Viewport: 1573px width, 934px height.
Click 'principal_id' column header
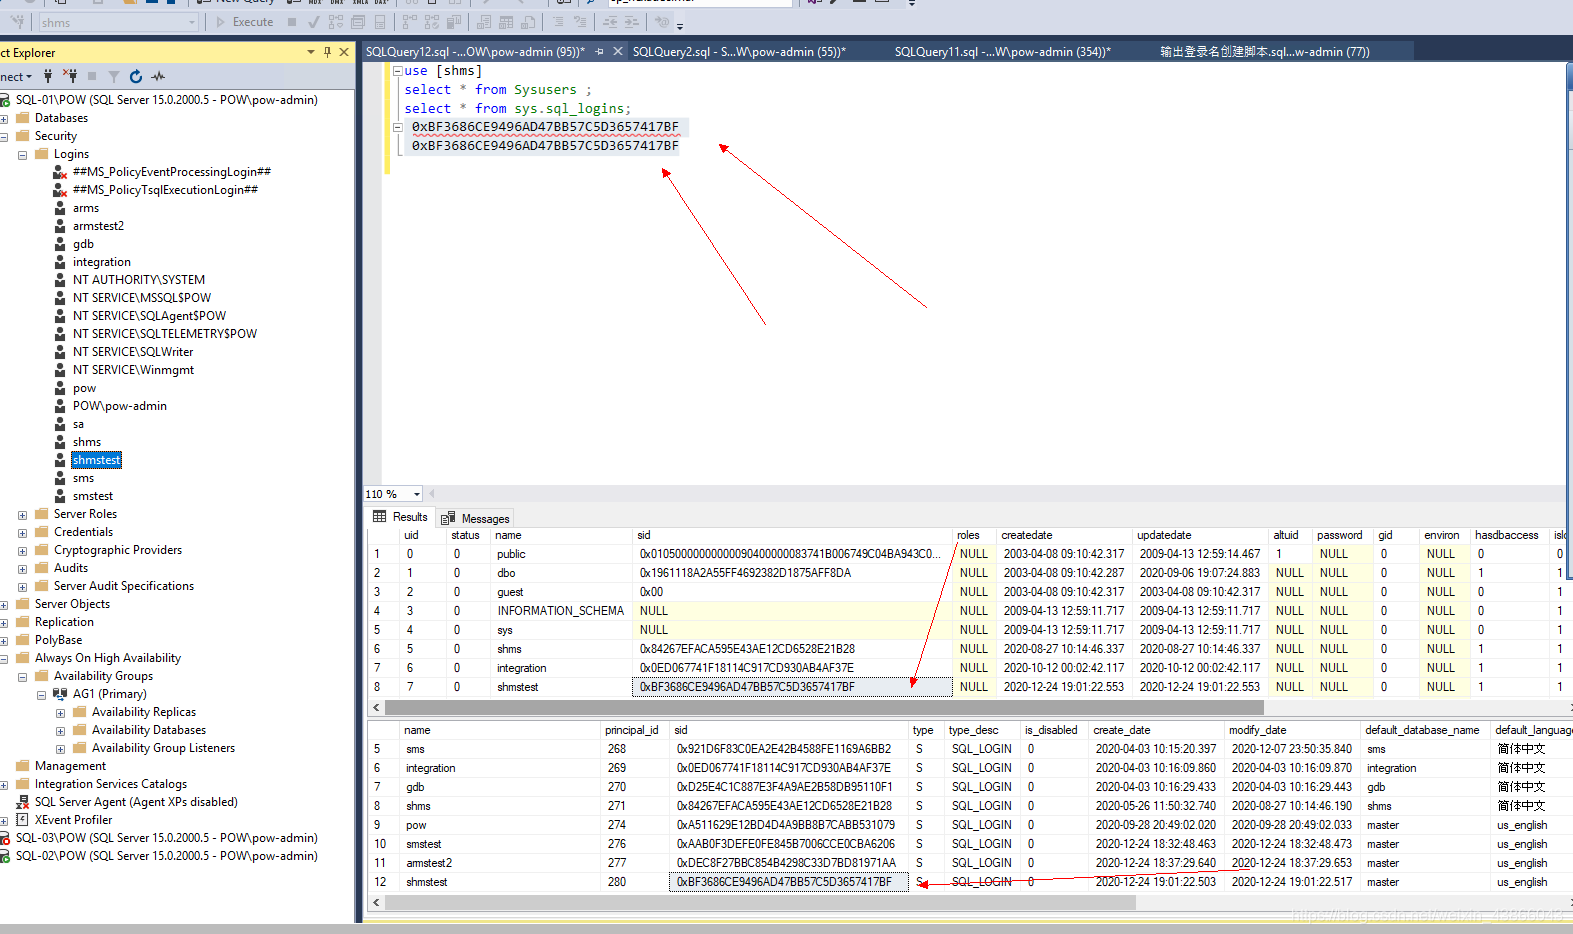point(632,730)
